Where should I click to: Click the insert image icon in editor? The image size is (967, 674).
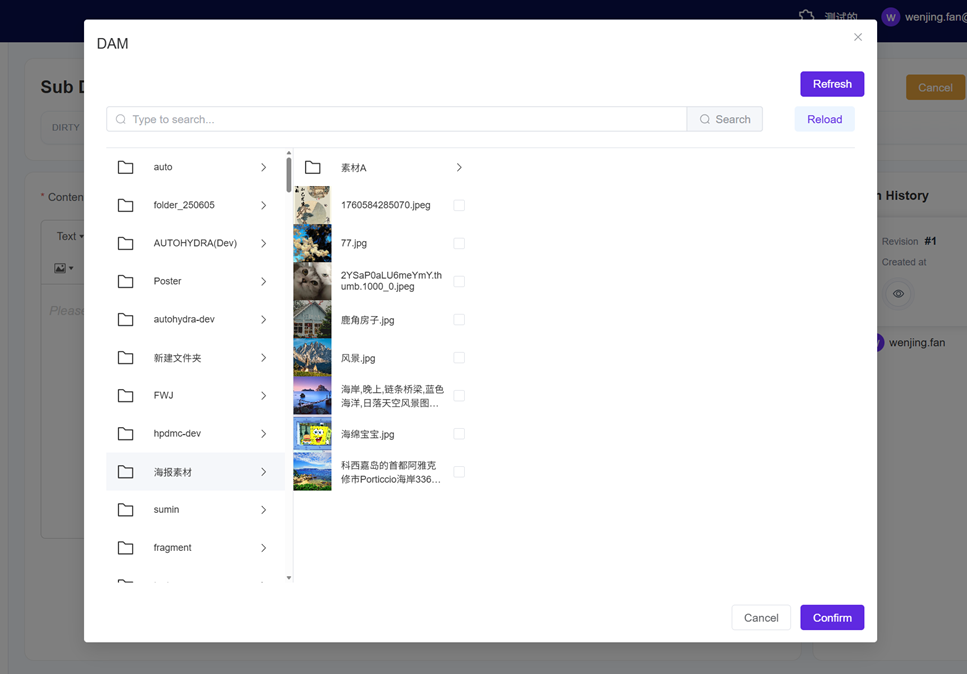click(x=61, y=268)
